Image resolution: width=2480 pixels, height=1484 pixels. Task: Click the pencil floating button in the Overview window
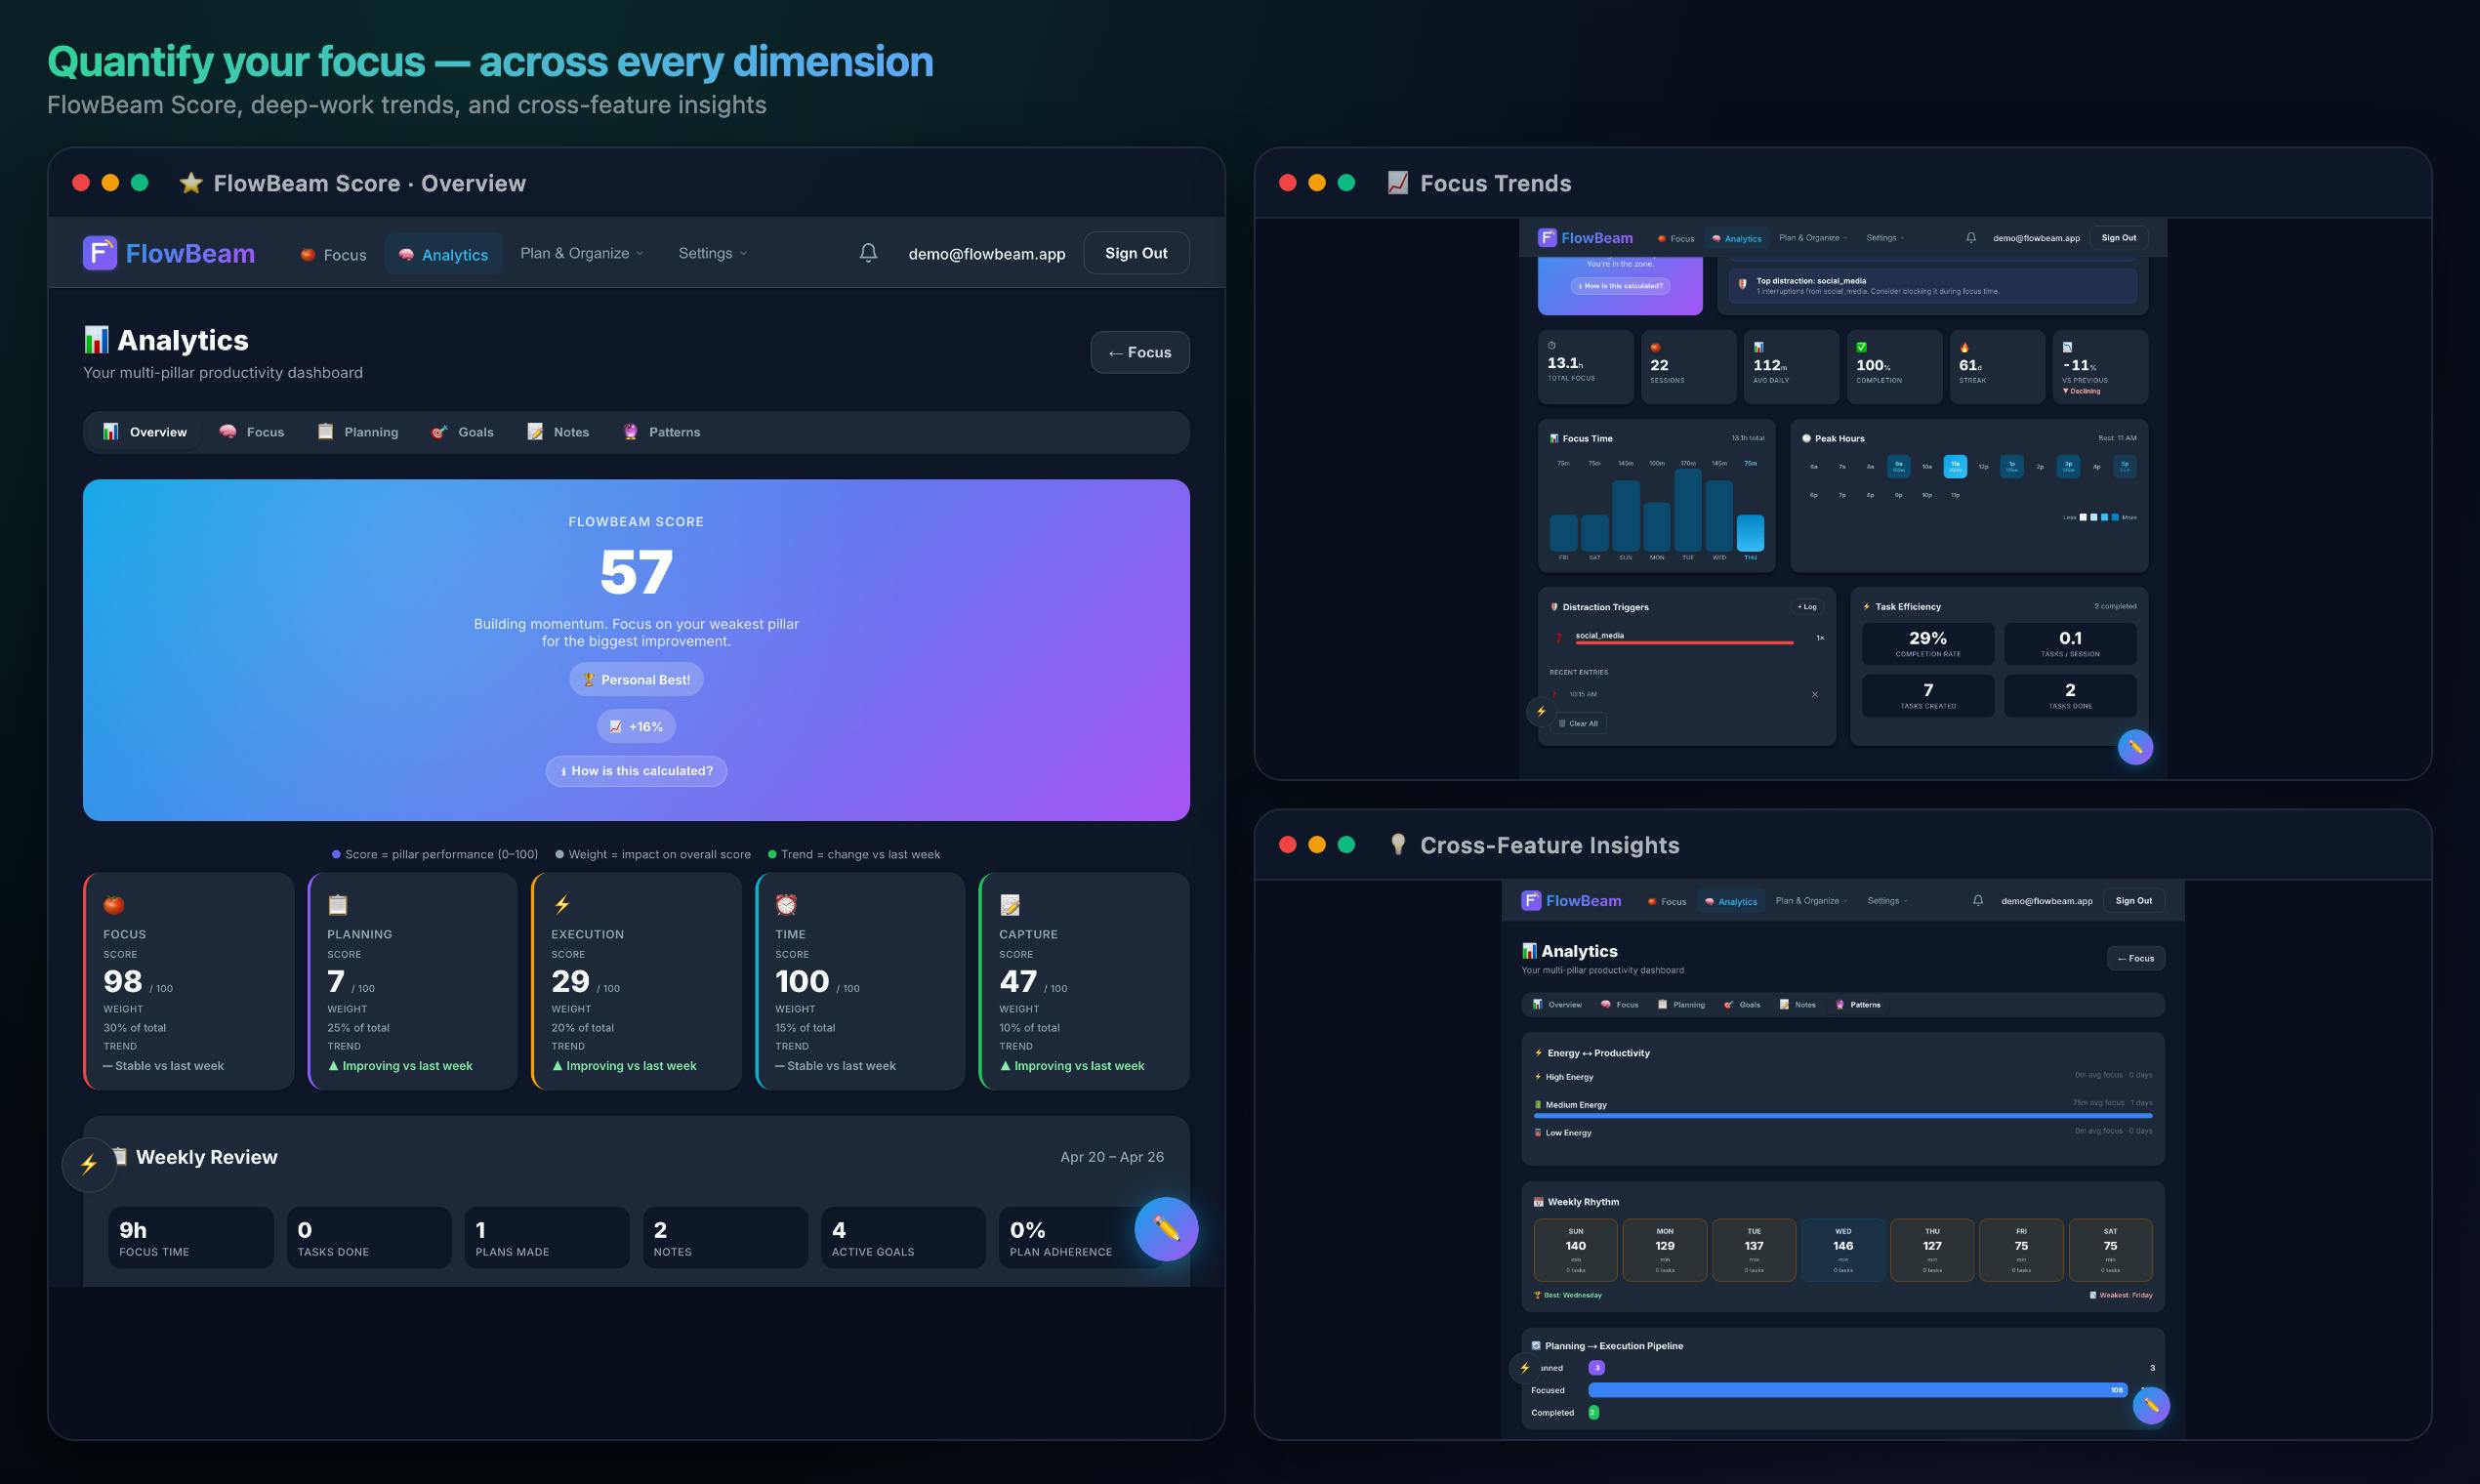[x=1166, y=1228]
